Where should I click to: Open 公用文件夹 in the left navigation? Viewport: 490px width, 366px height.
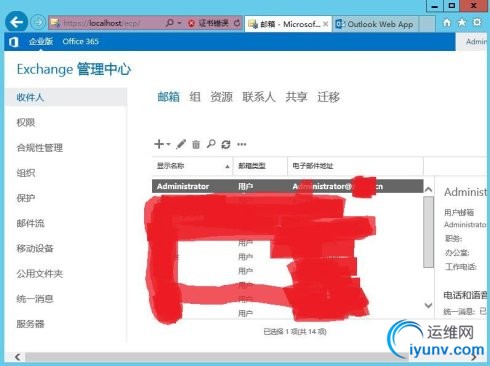click(x=40, y=274)
